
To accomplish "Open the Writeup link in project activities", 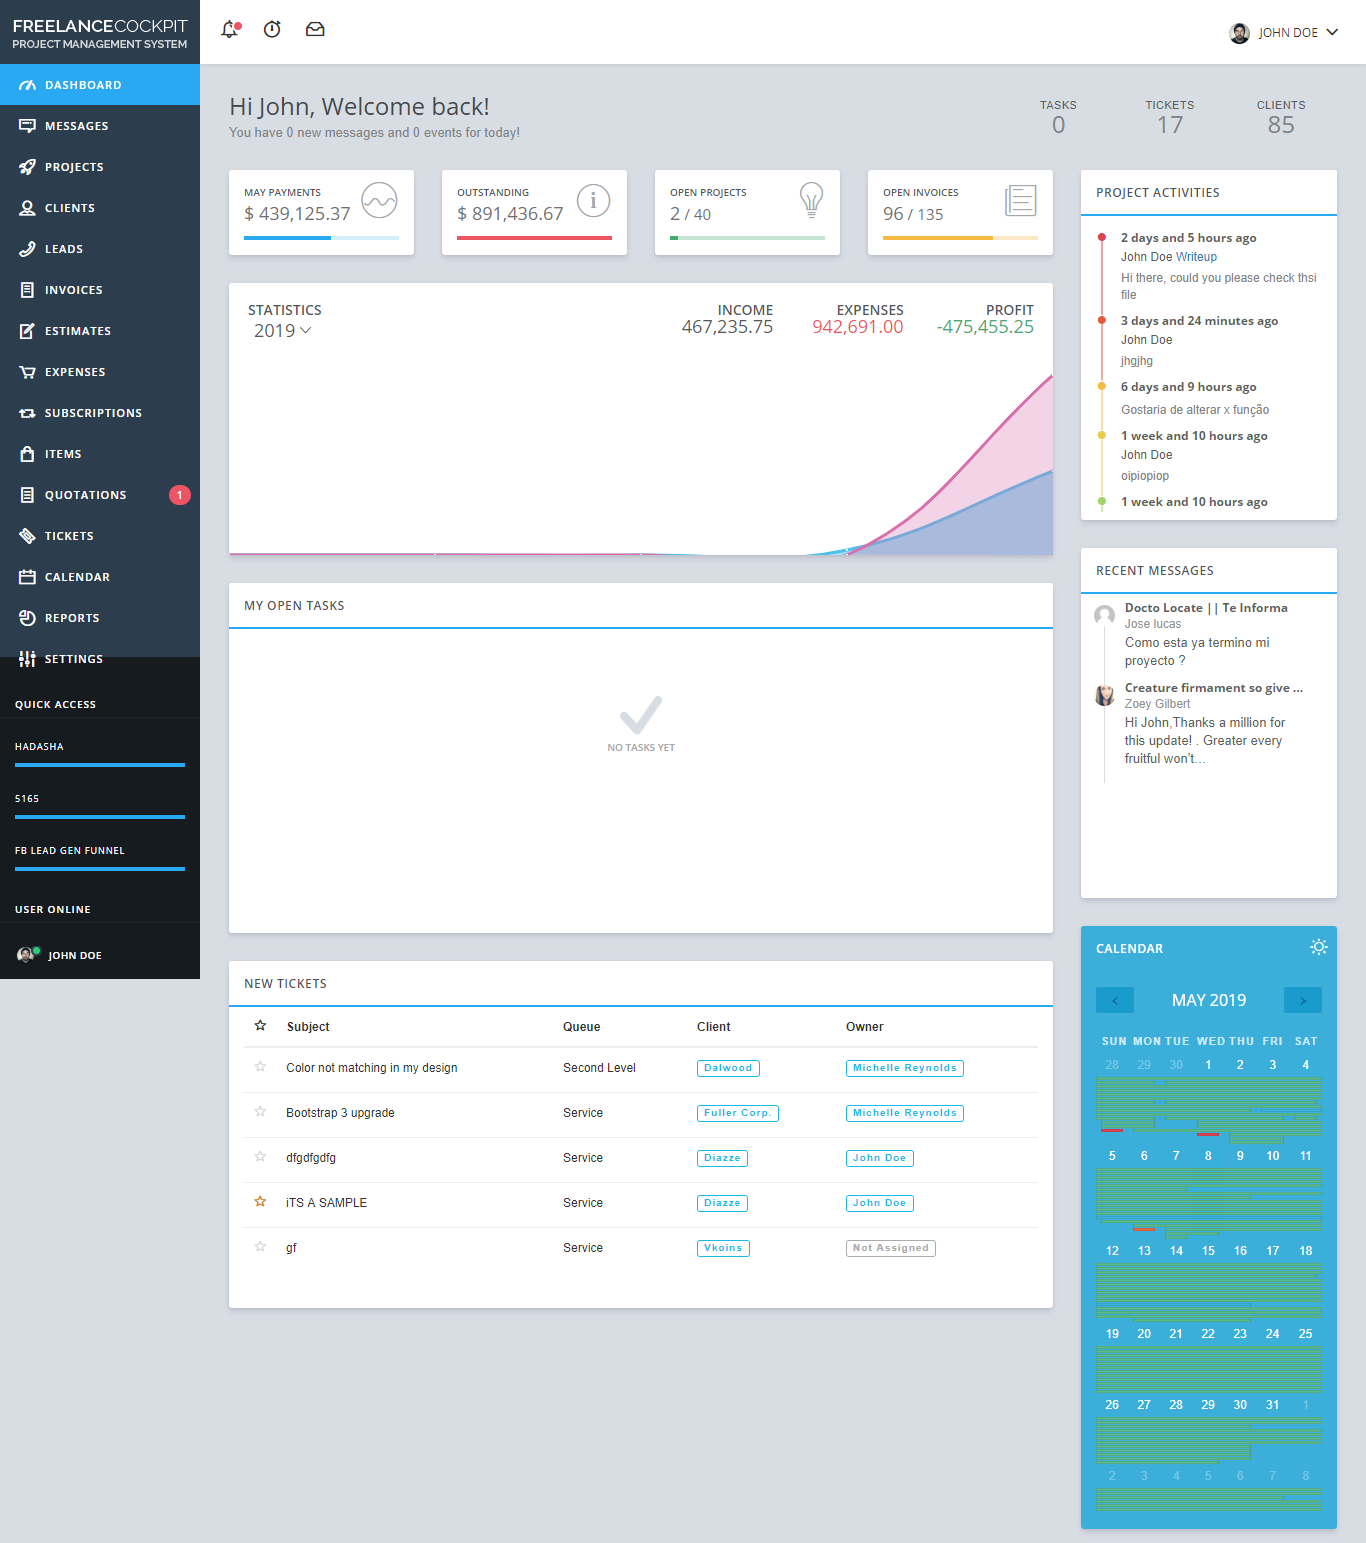I will pos(1196,257).
